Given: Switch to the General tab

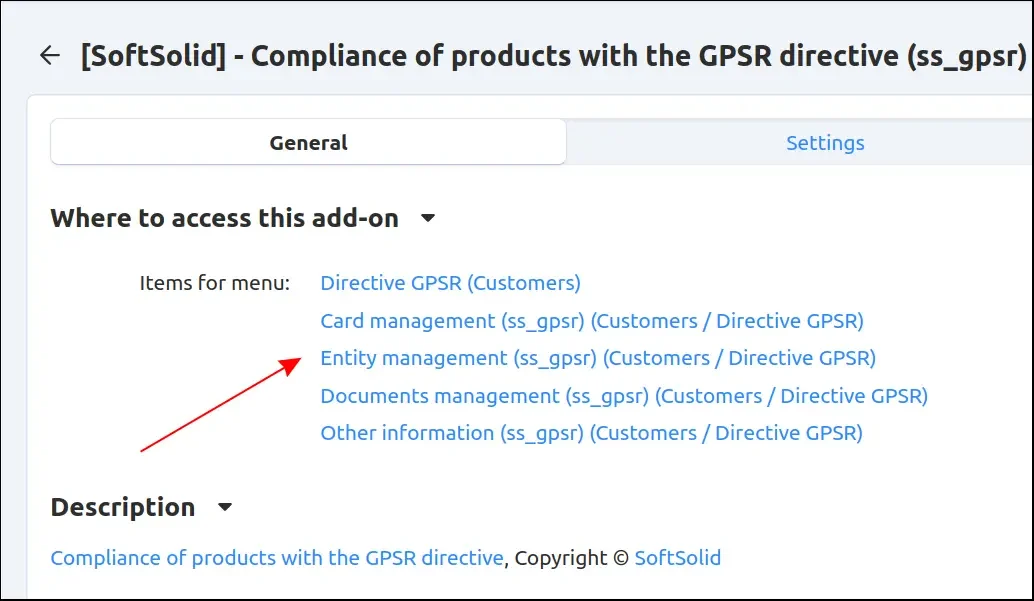Looking at the screenshot, I should pyautogui.click(x=308, y=143).
